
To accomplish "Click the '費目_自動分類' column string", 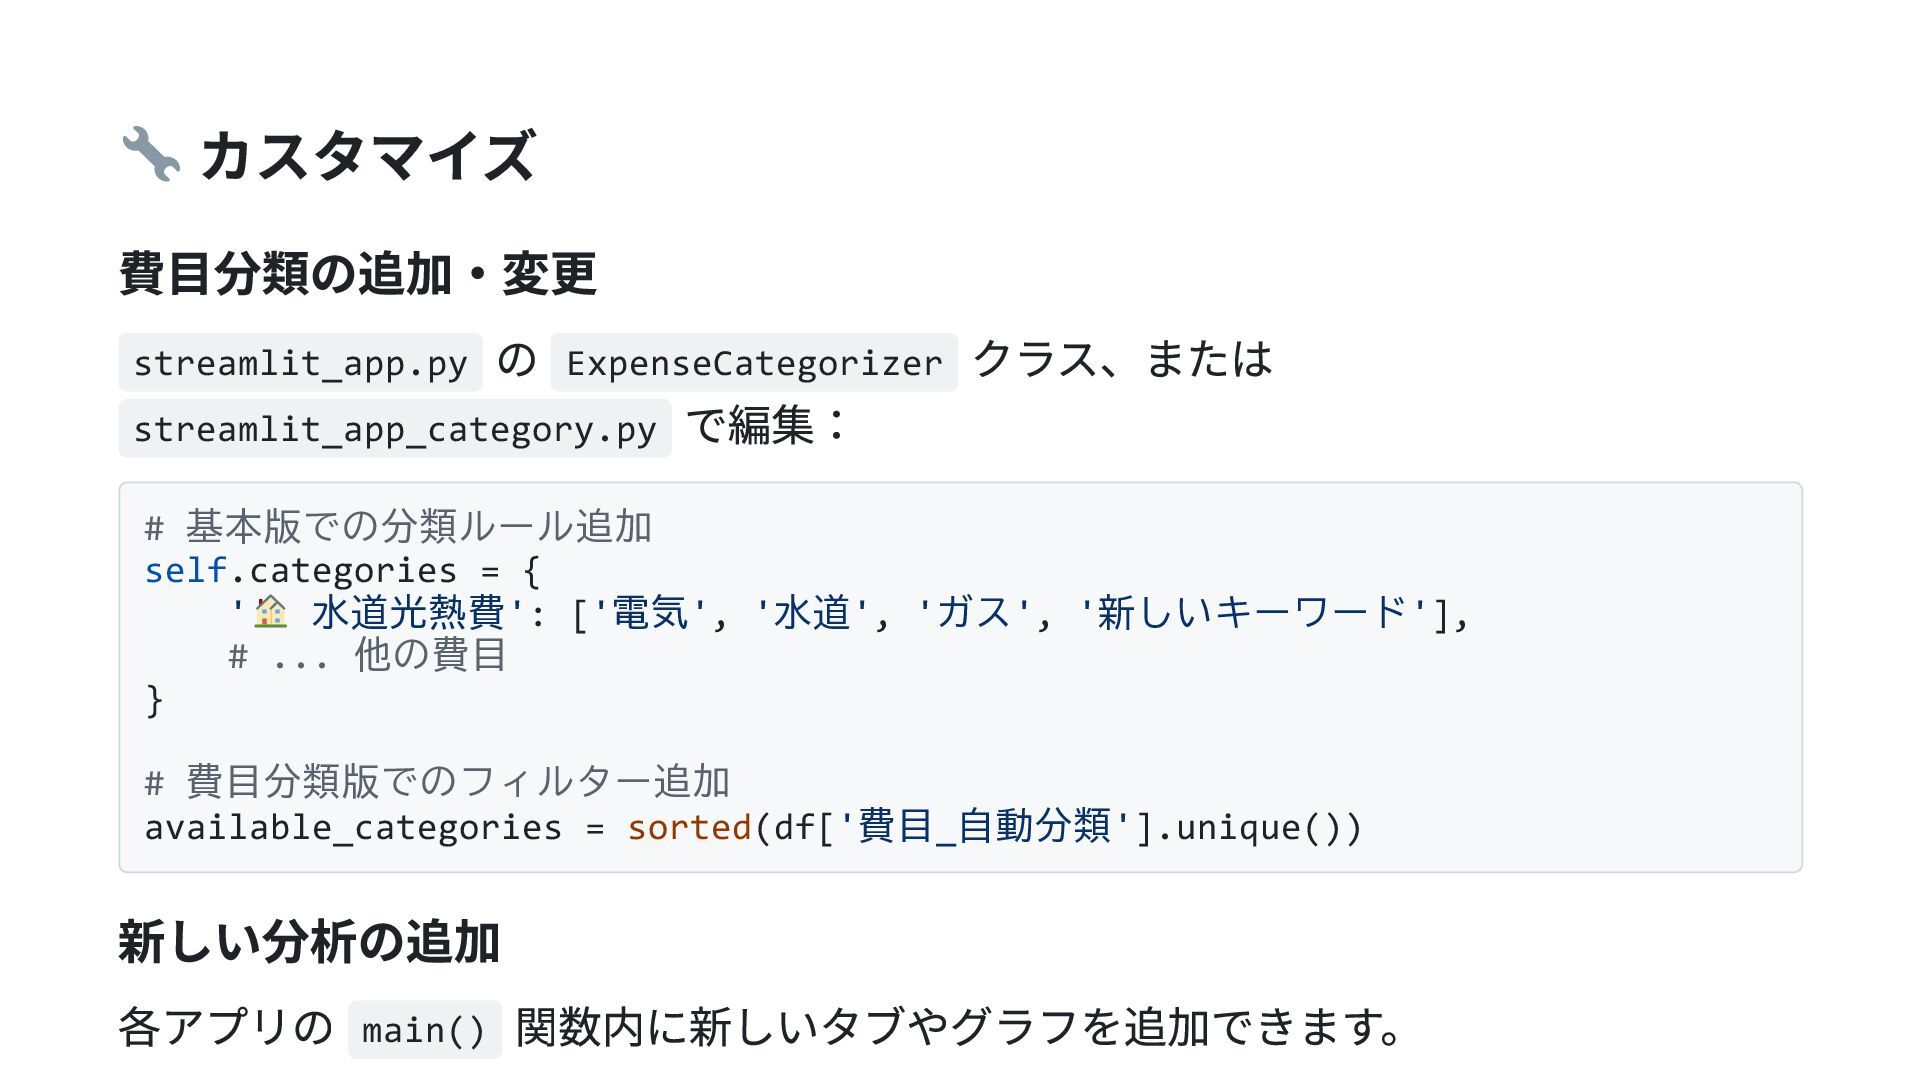I will [985, 827].
